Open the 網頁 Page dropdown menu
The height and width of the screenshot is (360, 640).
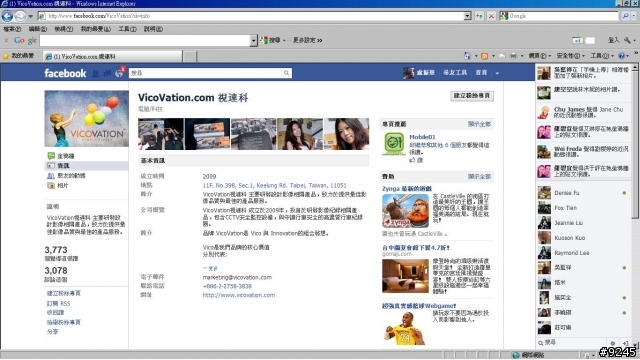pyautogui.click(x=540, y=56)
